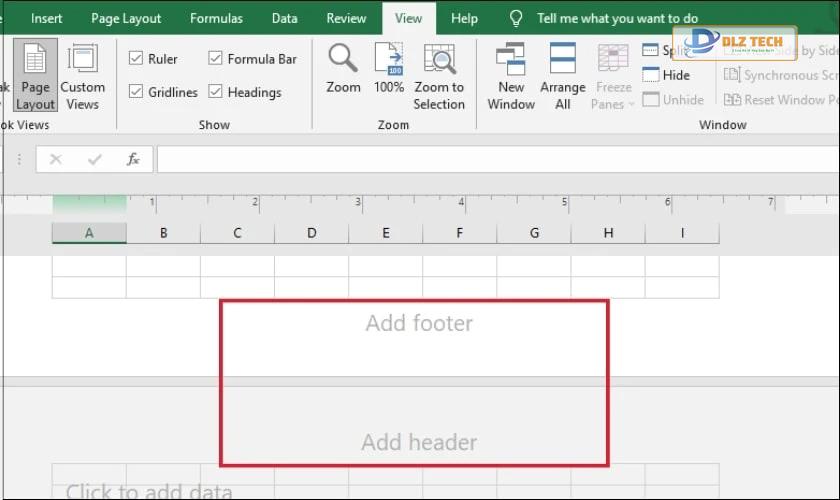The height and width of the screenshot is (500, 840).
Task: Click the formula bar Enter checkmark
Action: tap(95, 159)
